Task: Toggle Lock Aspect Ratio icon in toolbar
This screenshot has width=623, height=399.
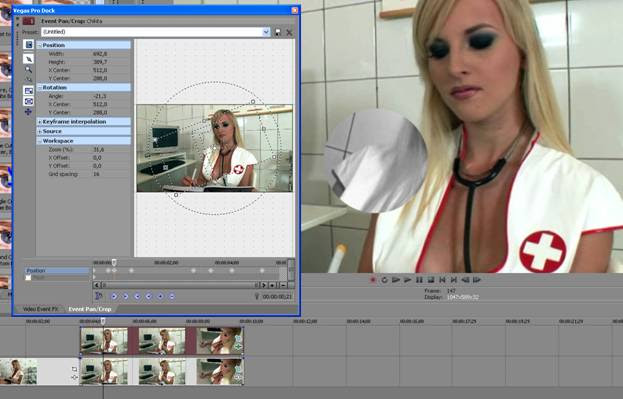Action: [28, 91]
